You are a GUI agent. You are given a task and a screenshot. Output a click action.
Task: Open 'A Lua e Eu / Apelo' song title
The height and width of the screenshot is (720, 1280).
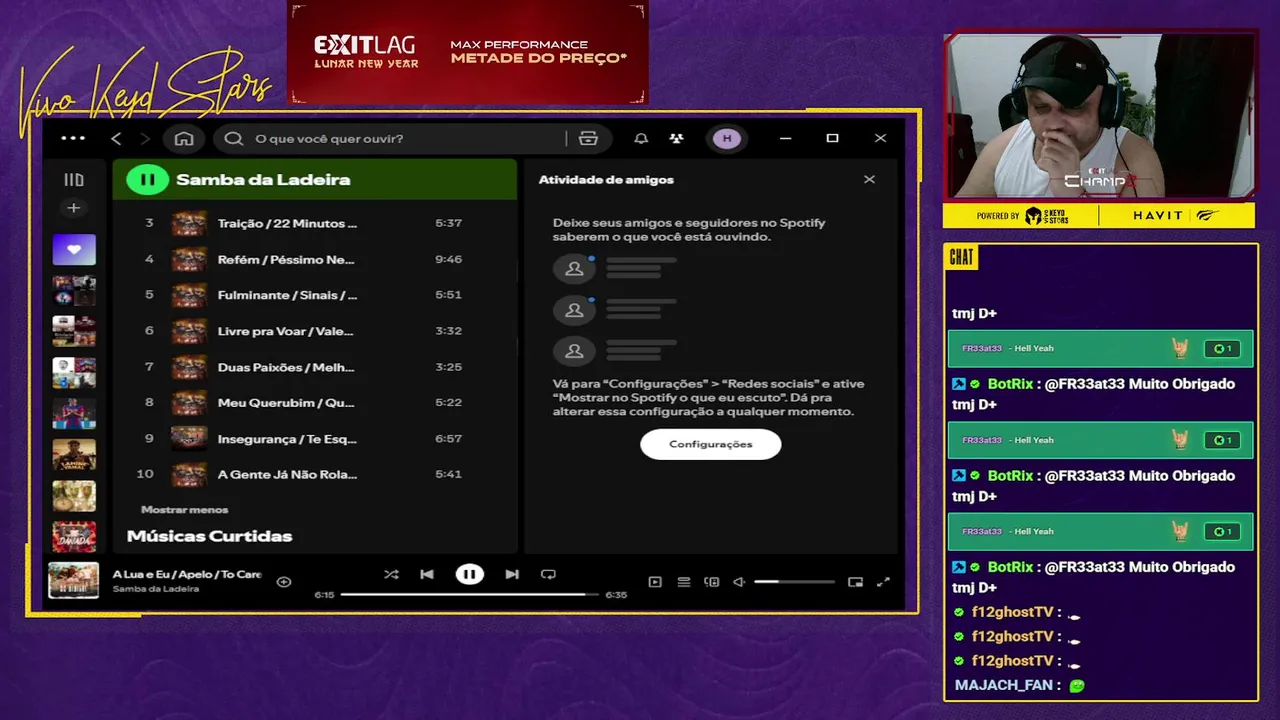[x=187, y=575]
